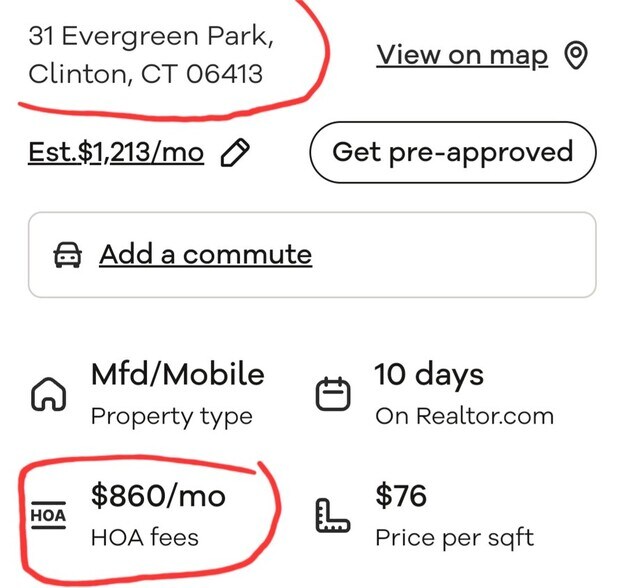Select the Add a commute link
The width and height of the screenshot is (621, 588).
205,255
